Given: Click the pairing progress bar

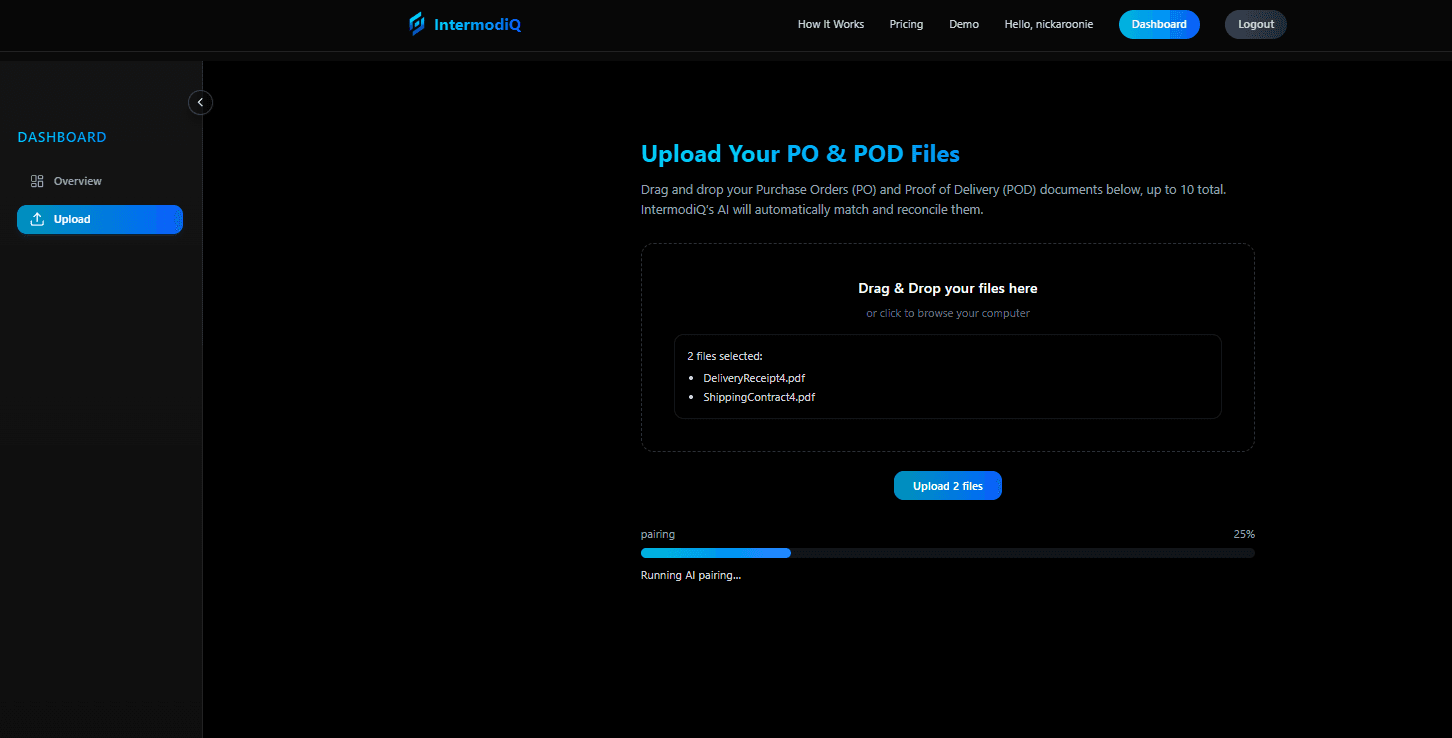Looking at the screenshot, I should pos(947,552).
